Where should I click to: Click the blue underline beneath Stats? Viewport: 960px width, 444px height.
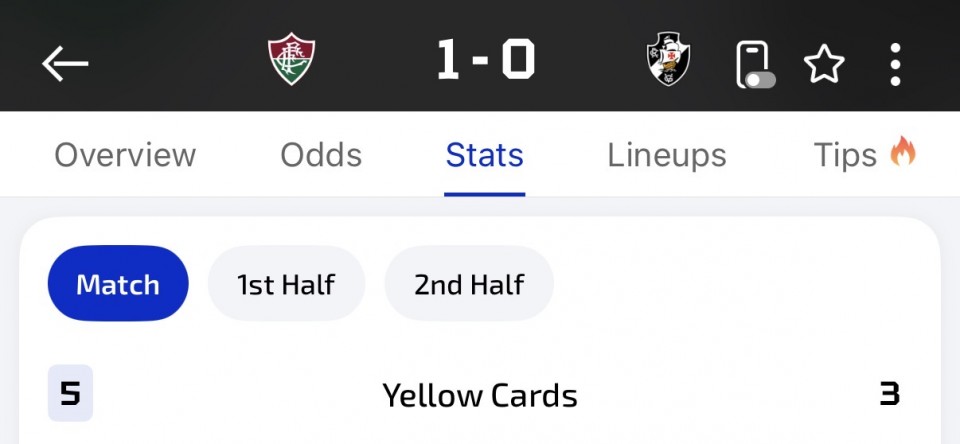click(x=485, y=193)
